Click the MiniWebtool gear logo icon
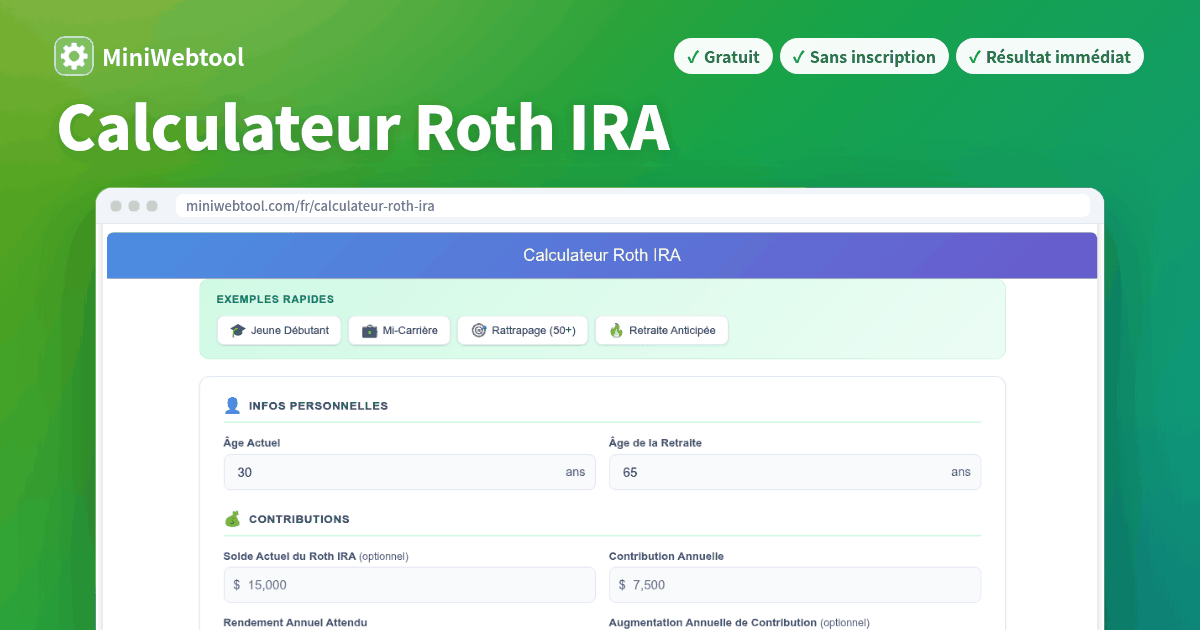 tap(74, 57)
